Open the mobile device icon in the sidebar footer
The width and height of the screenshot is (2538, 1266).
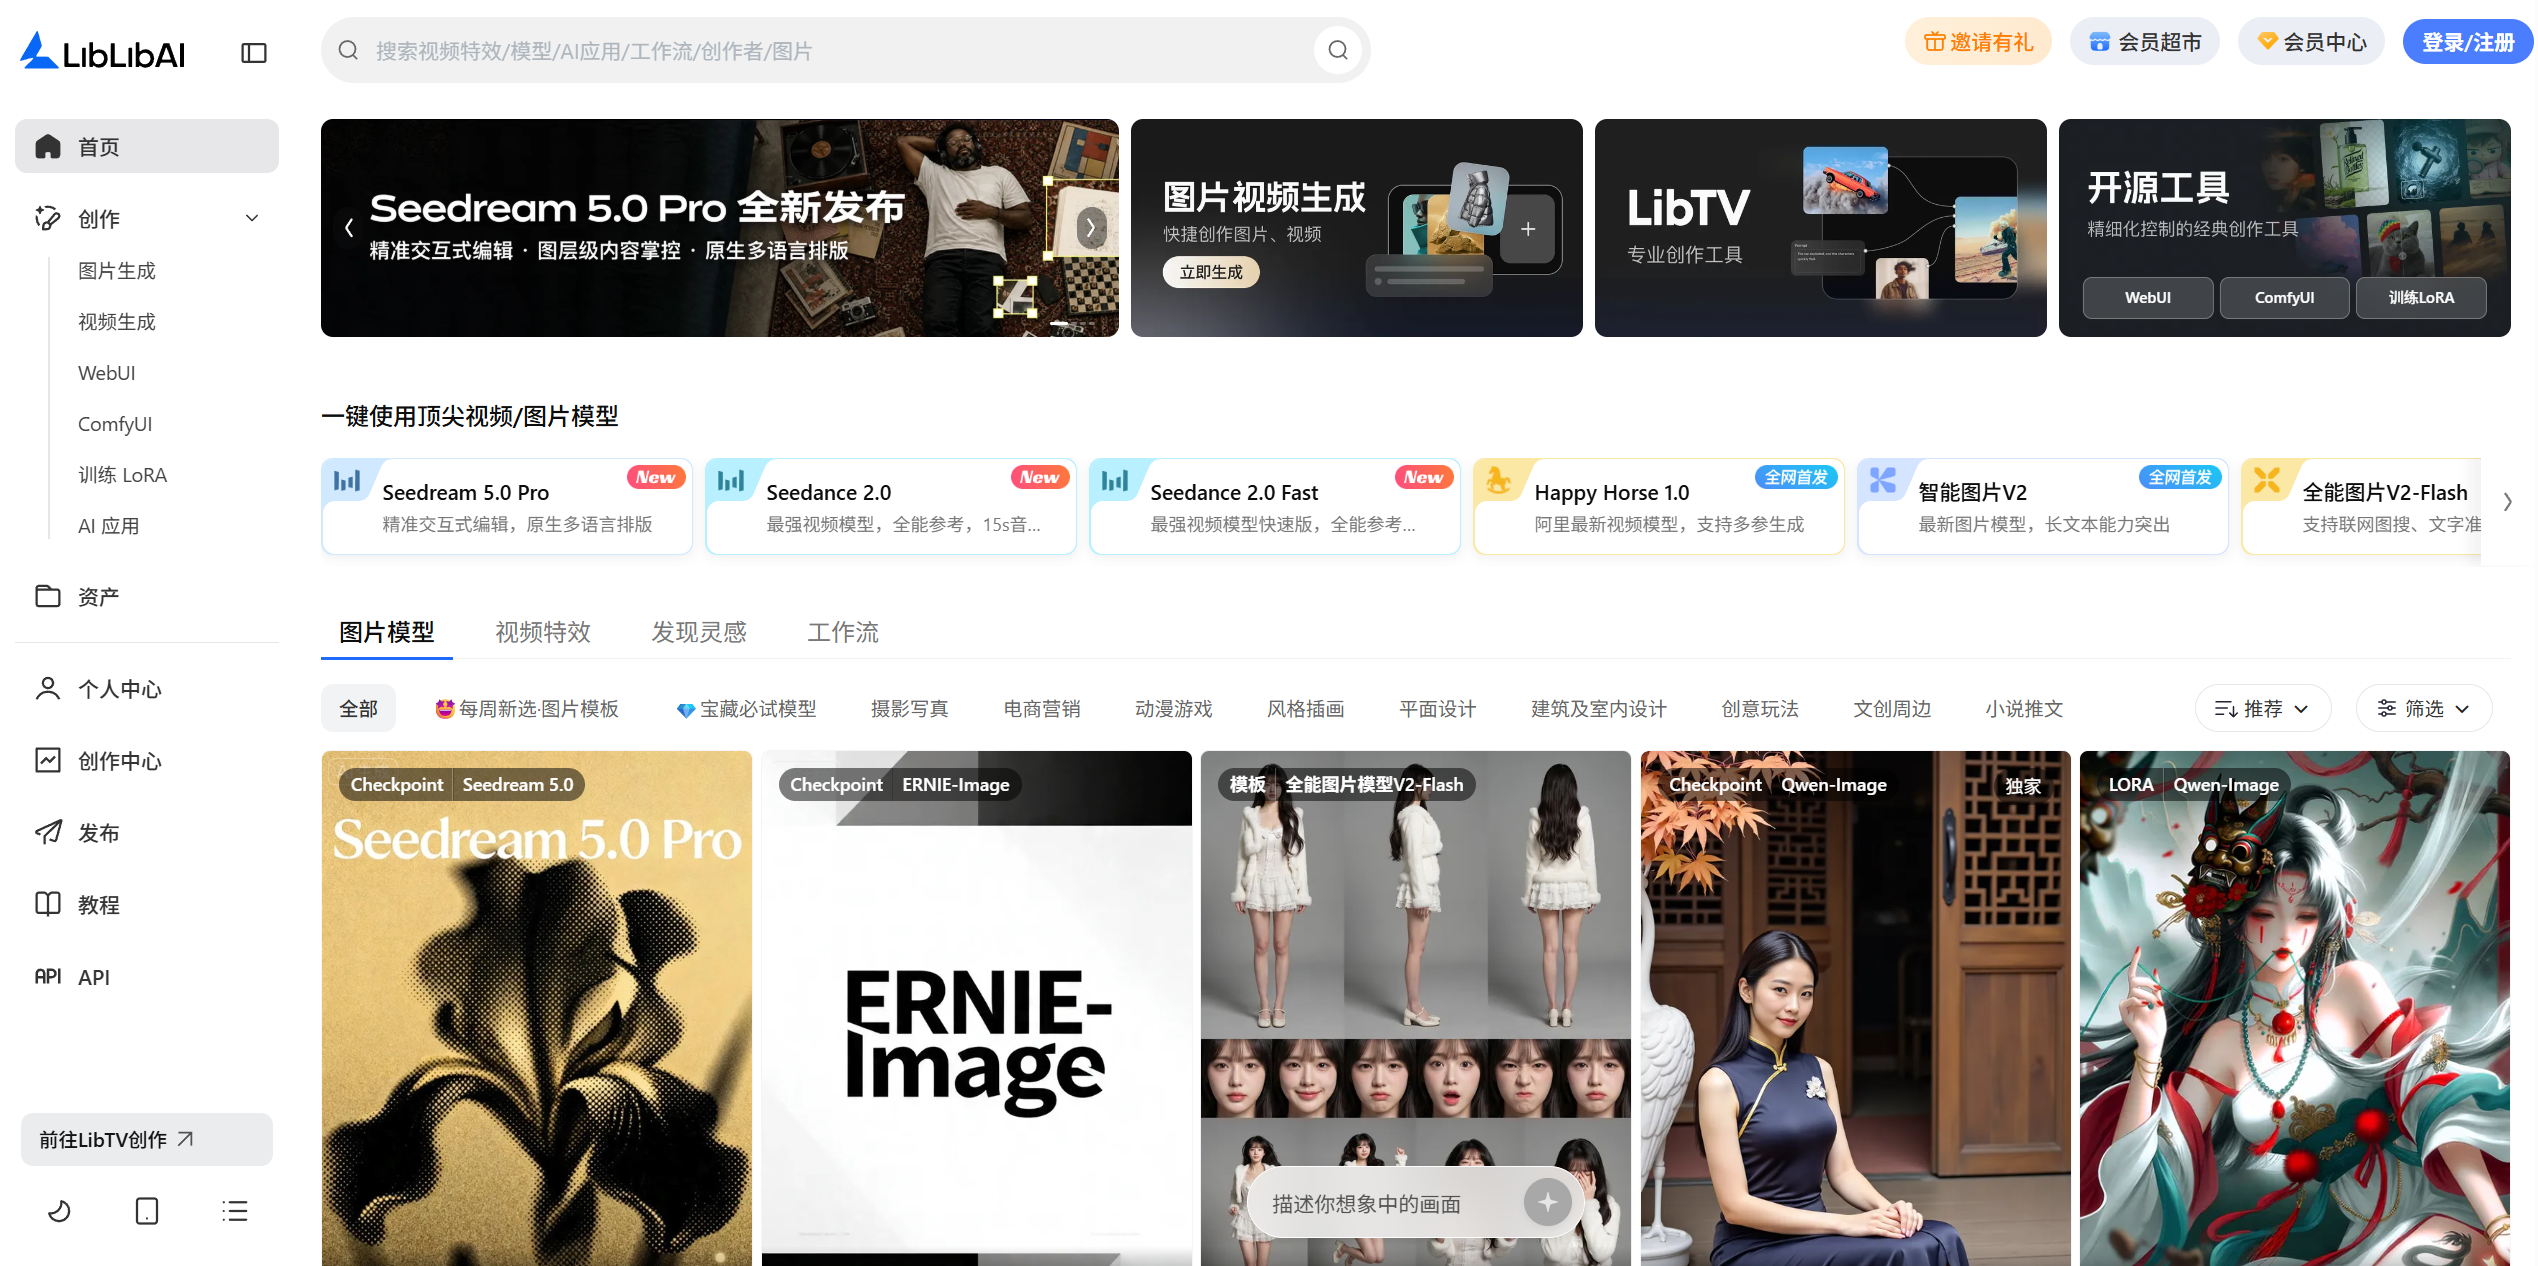(147, 1211)
